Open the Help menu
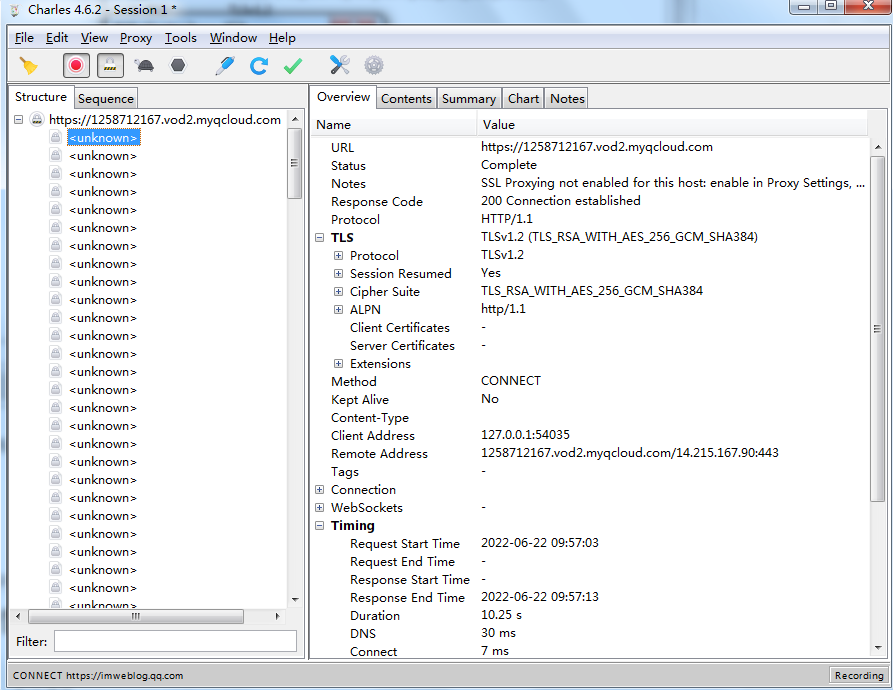 pyautogui.click(x=282, y=38)
